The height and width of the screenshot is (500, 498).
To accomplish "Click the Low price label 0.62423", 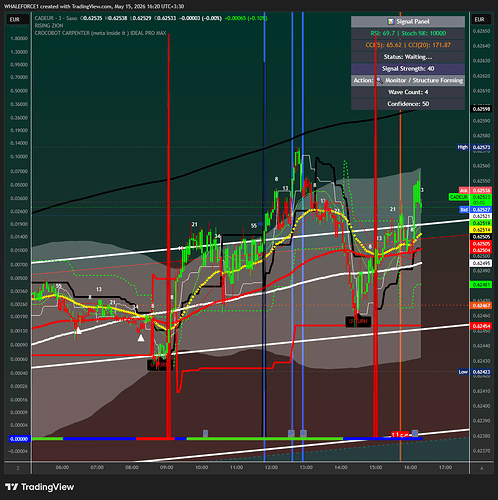I will [481, 372].
